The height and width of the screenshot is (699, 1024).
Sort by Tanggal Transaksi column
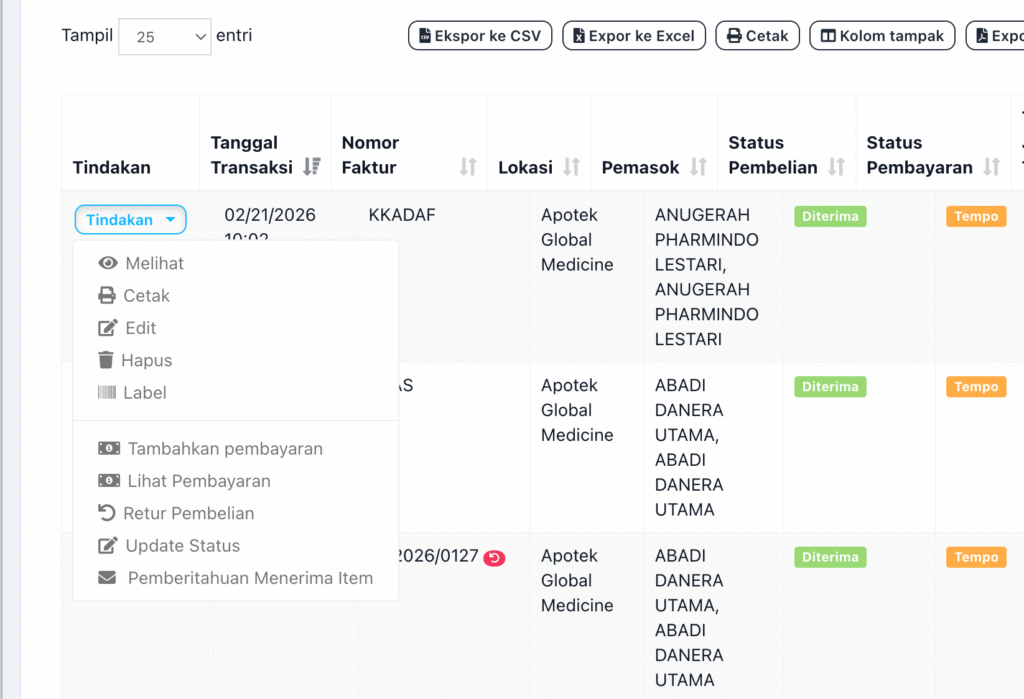(311, 167)
